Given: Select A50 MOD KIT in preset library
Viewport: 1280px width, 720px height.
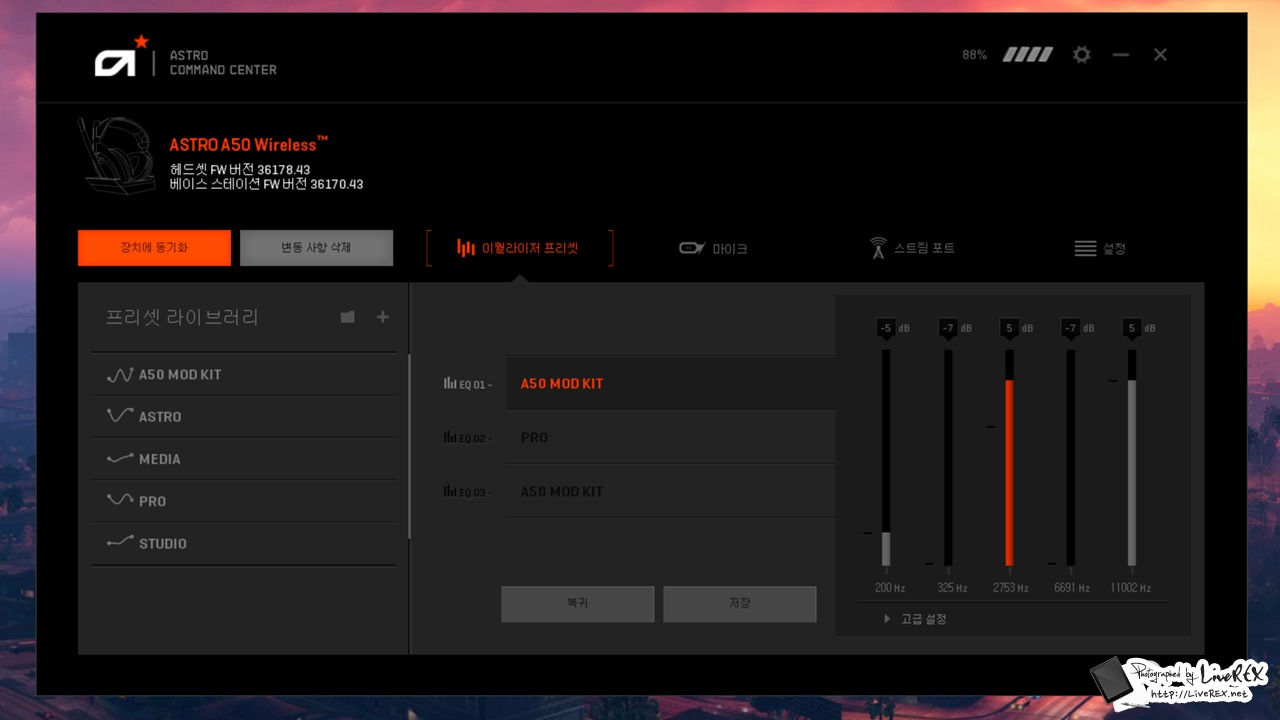Looking at the screenshot, I should [x=244, y=374].
